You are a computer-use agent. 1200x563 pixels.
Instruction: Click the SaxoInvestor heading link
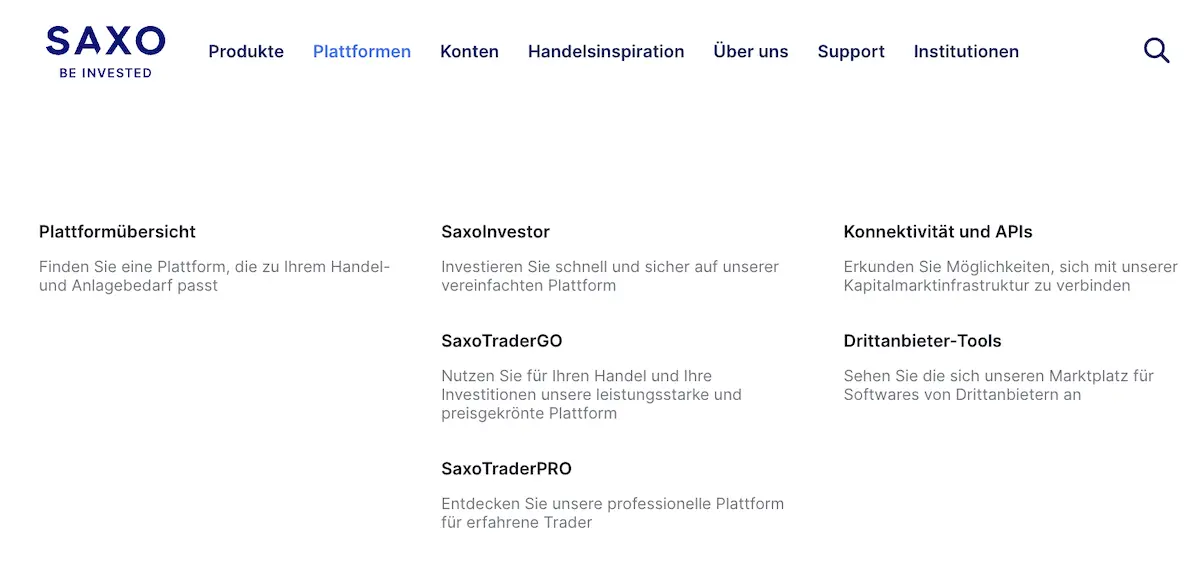tap(495, 231)
